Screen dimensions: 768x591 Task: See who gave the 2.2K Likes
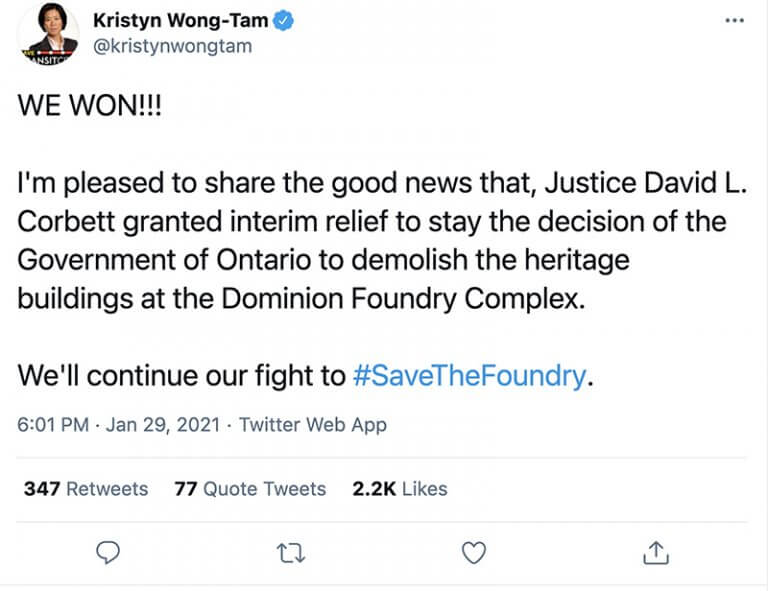point(400,489)
